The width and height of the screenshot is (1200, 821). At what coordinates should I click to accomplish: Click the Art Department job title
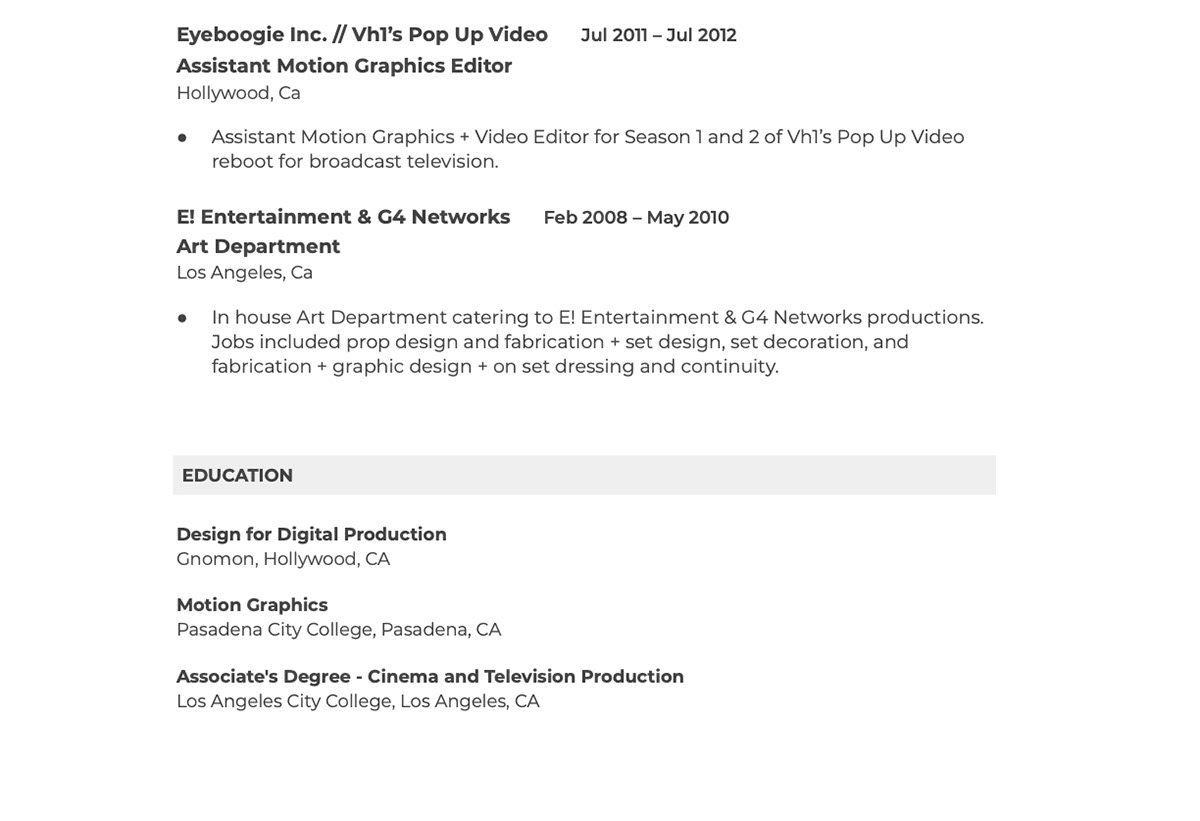click(258, 246)
